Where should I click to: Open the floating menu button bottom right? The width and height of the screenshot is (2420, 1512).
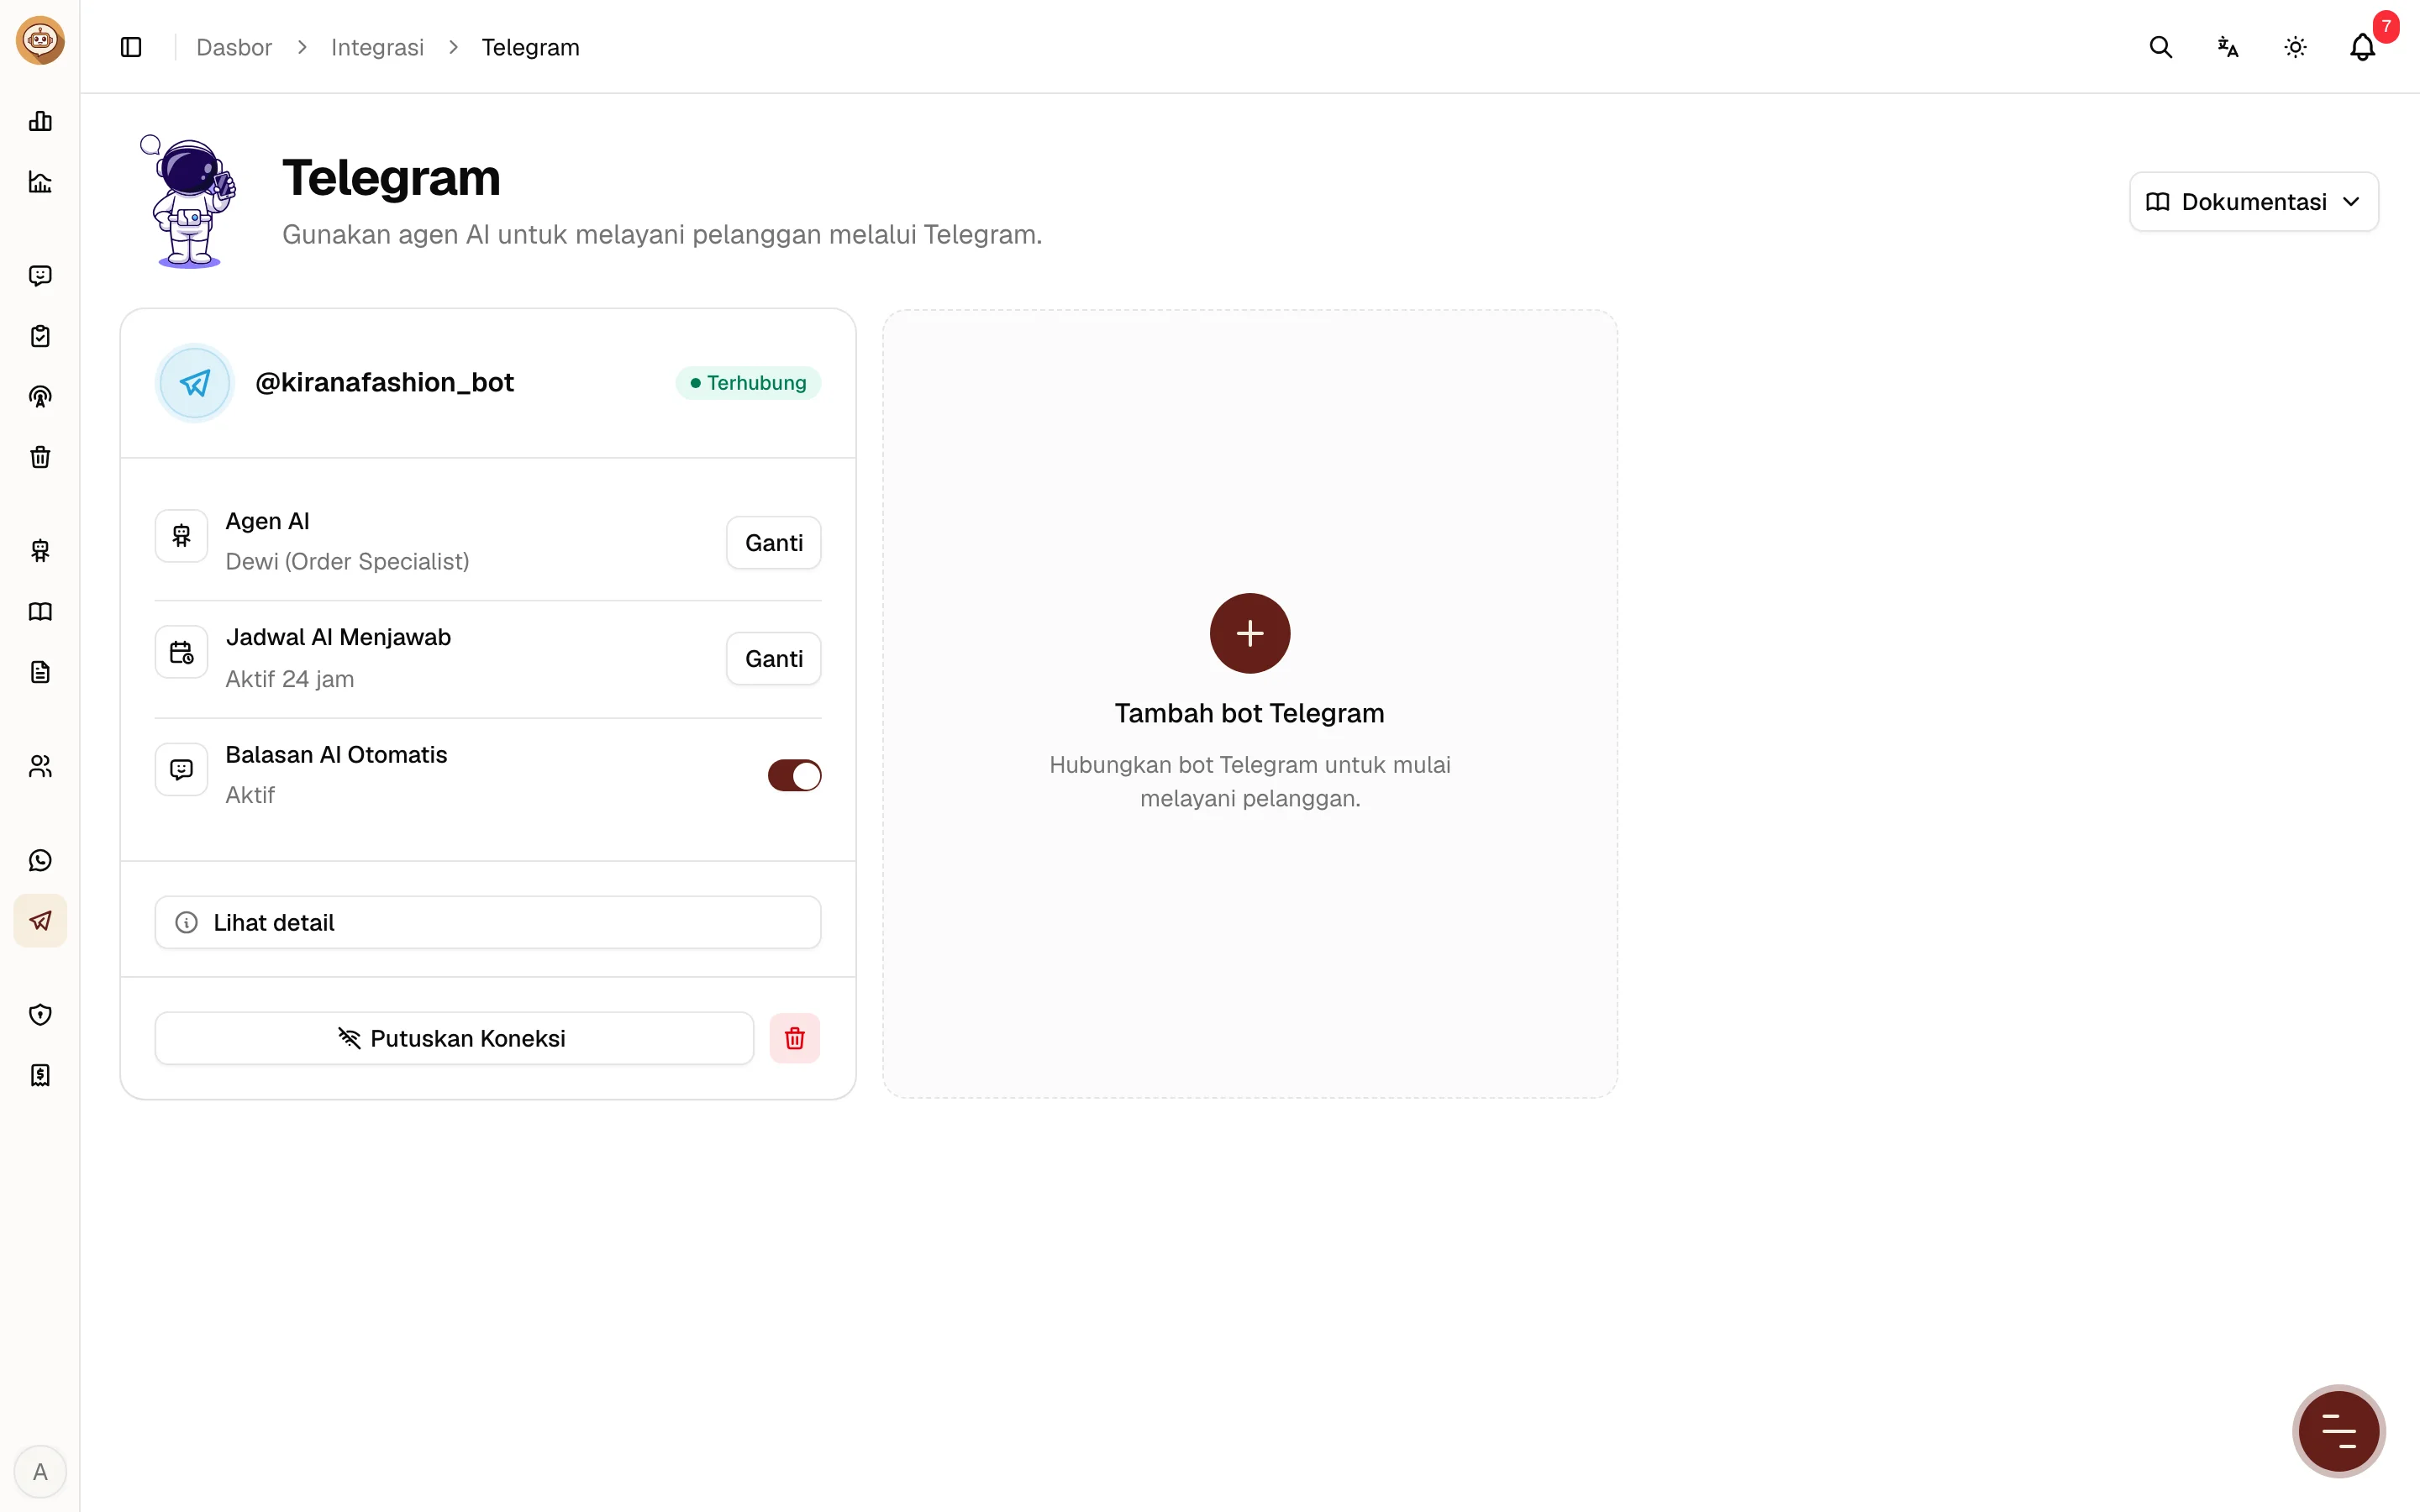(2338, 1431)
